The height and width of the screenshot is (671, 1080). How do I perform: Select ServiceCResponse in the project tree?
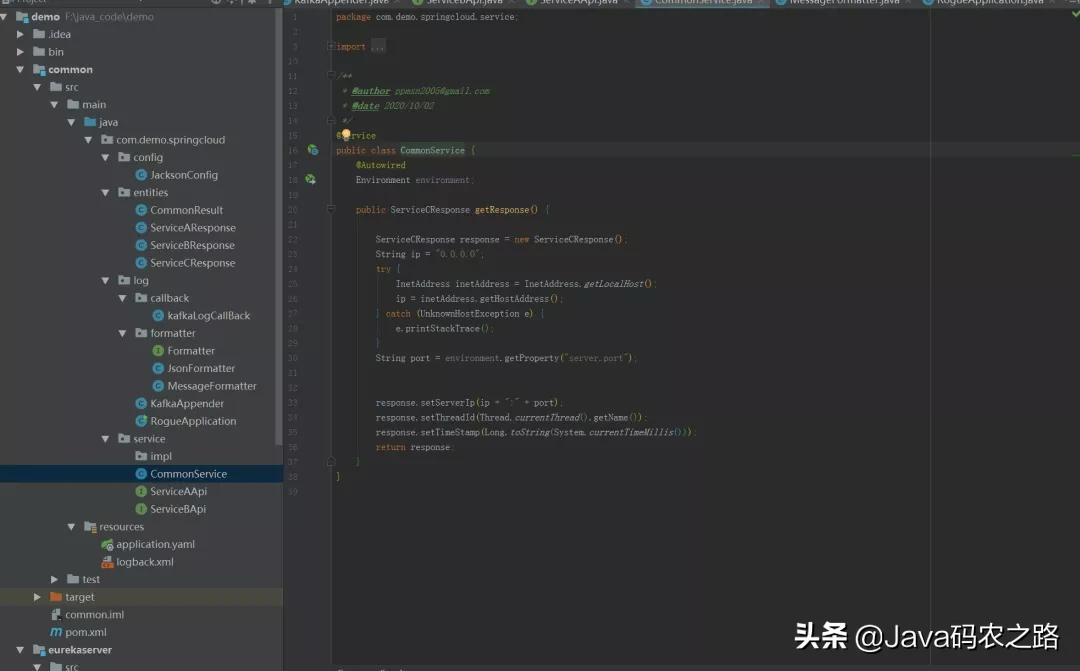point(192,263)
